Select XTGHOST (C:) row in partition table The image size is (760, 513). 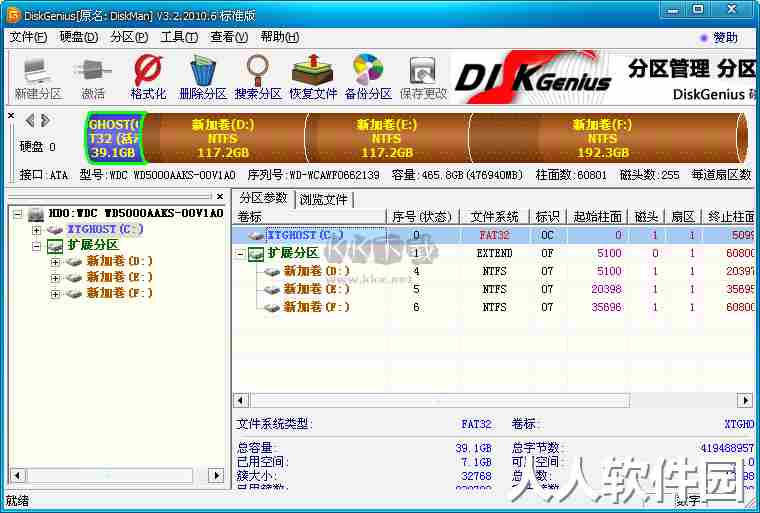(494, 236)
